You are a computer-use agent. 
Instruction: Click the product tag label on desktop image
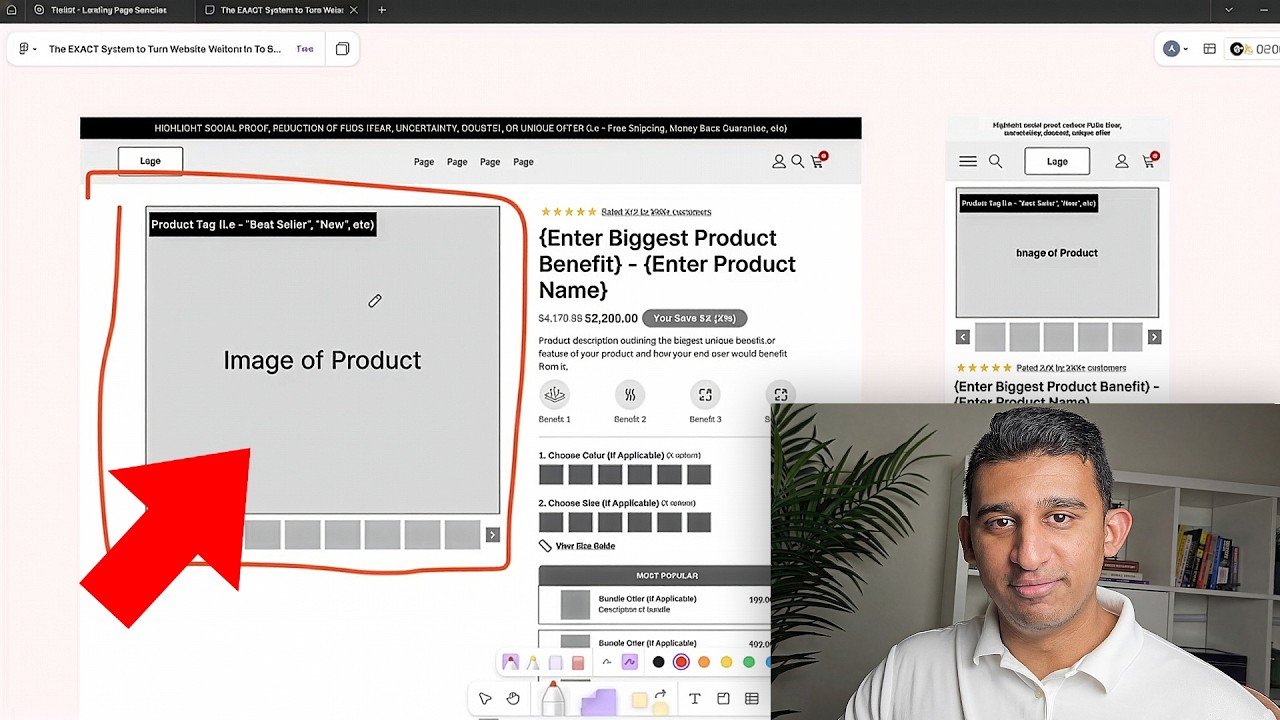[x=262, y=224]
